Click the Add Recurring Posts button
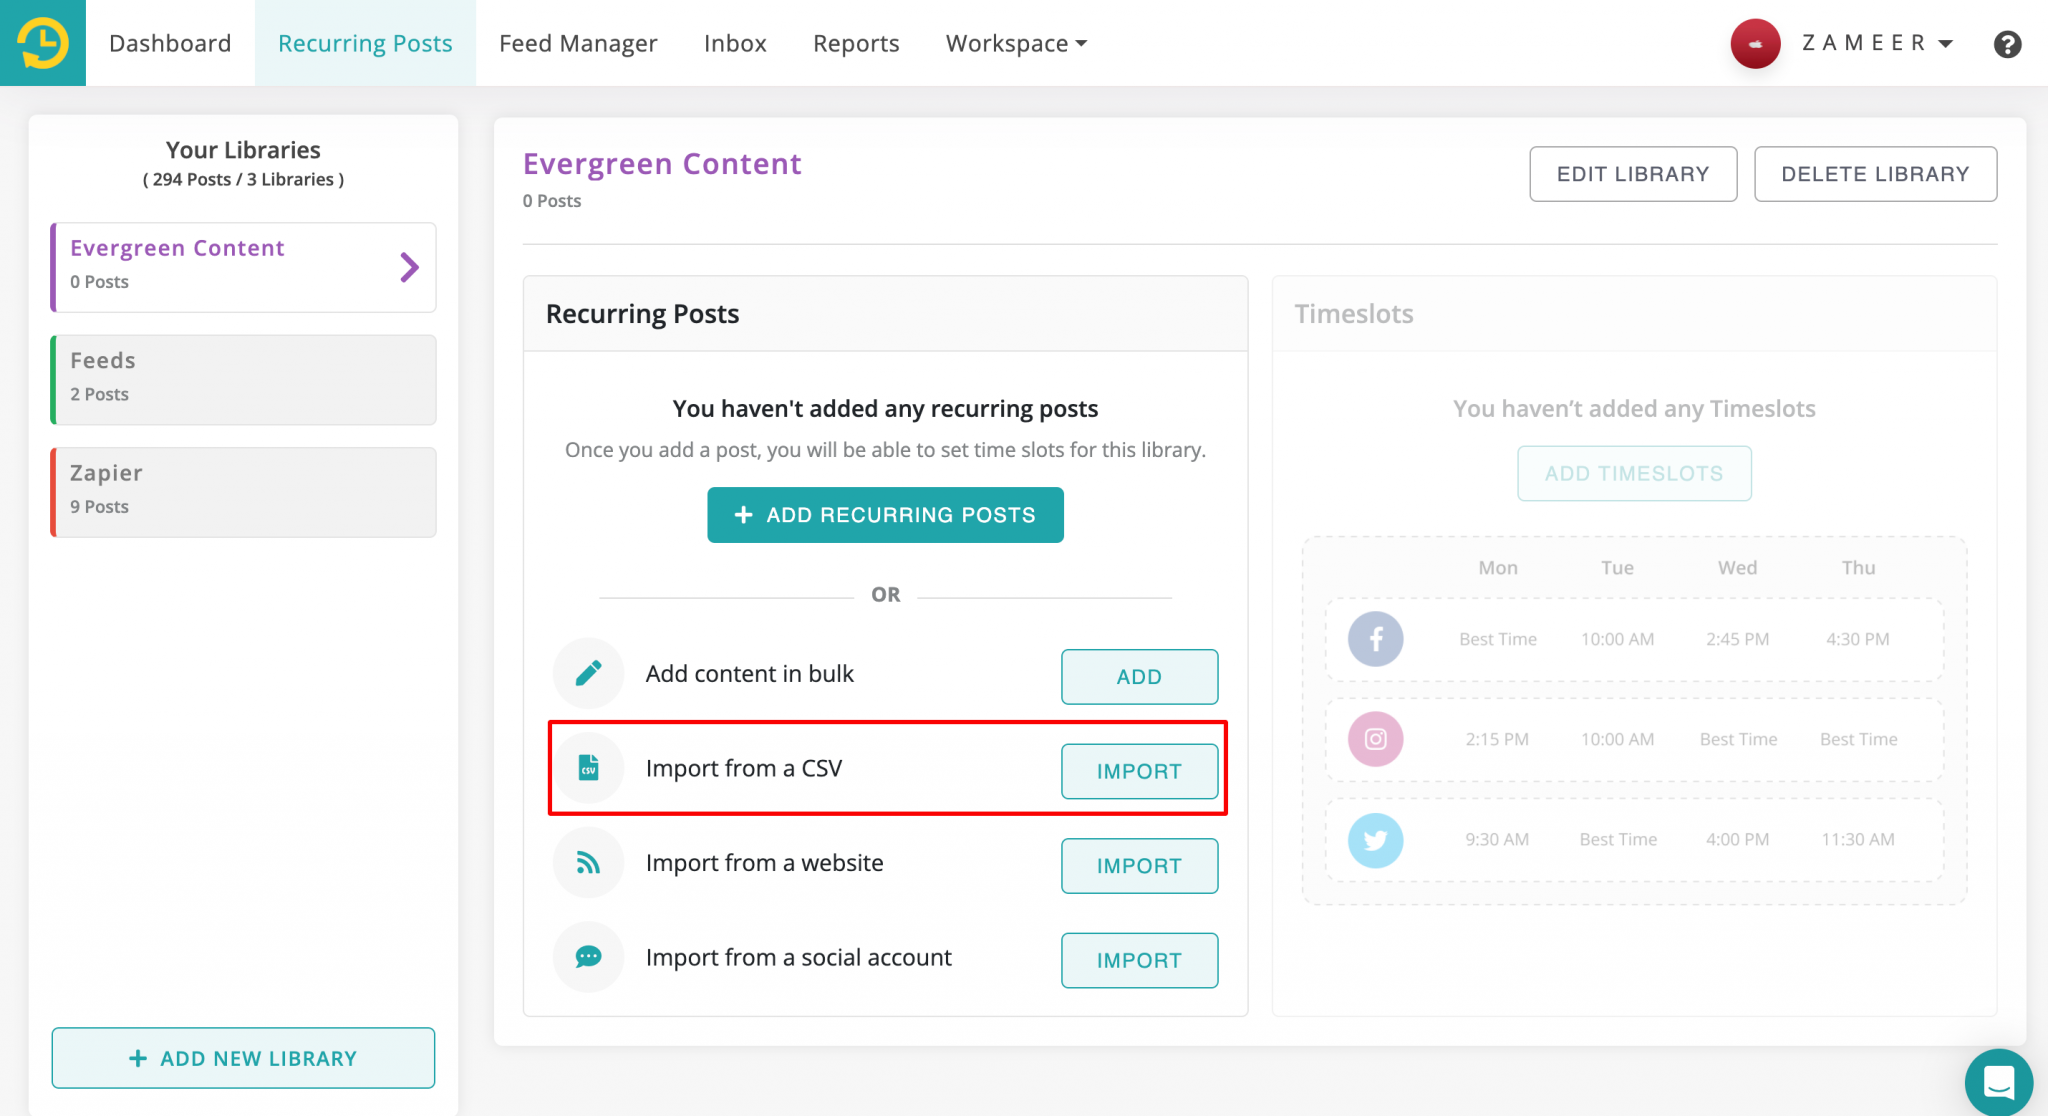The height and width of the screenshot is (1116, 2048). tap(885, 515)
